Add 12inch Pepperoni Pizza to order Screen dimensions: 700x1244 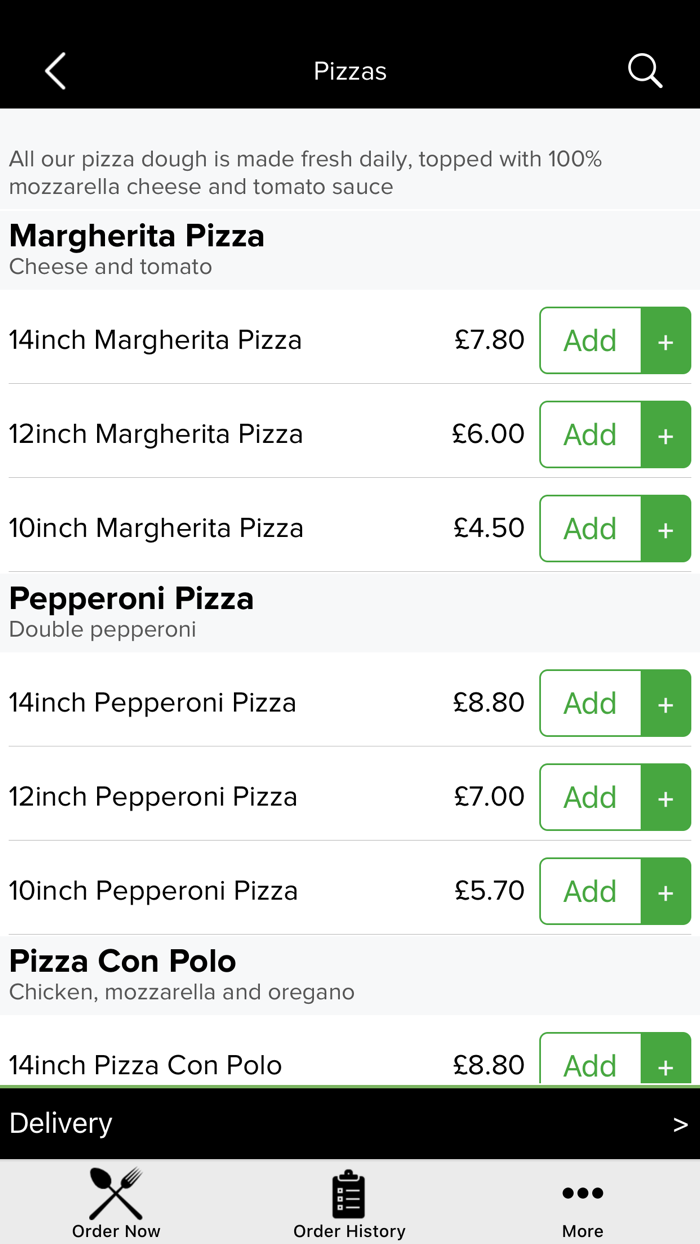click(590, 798)
